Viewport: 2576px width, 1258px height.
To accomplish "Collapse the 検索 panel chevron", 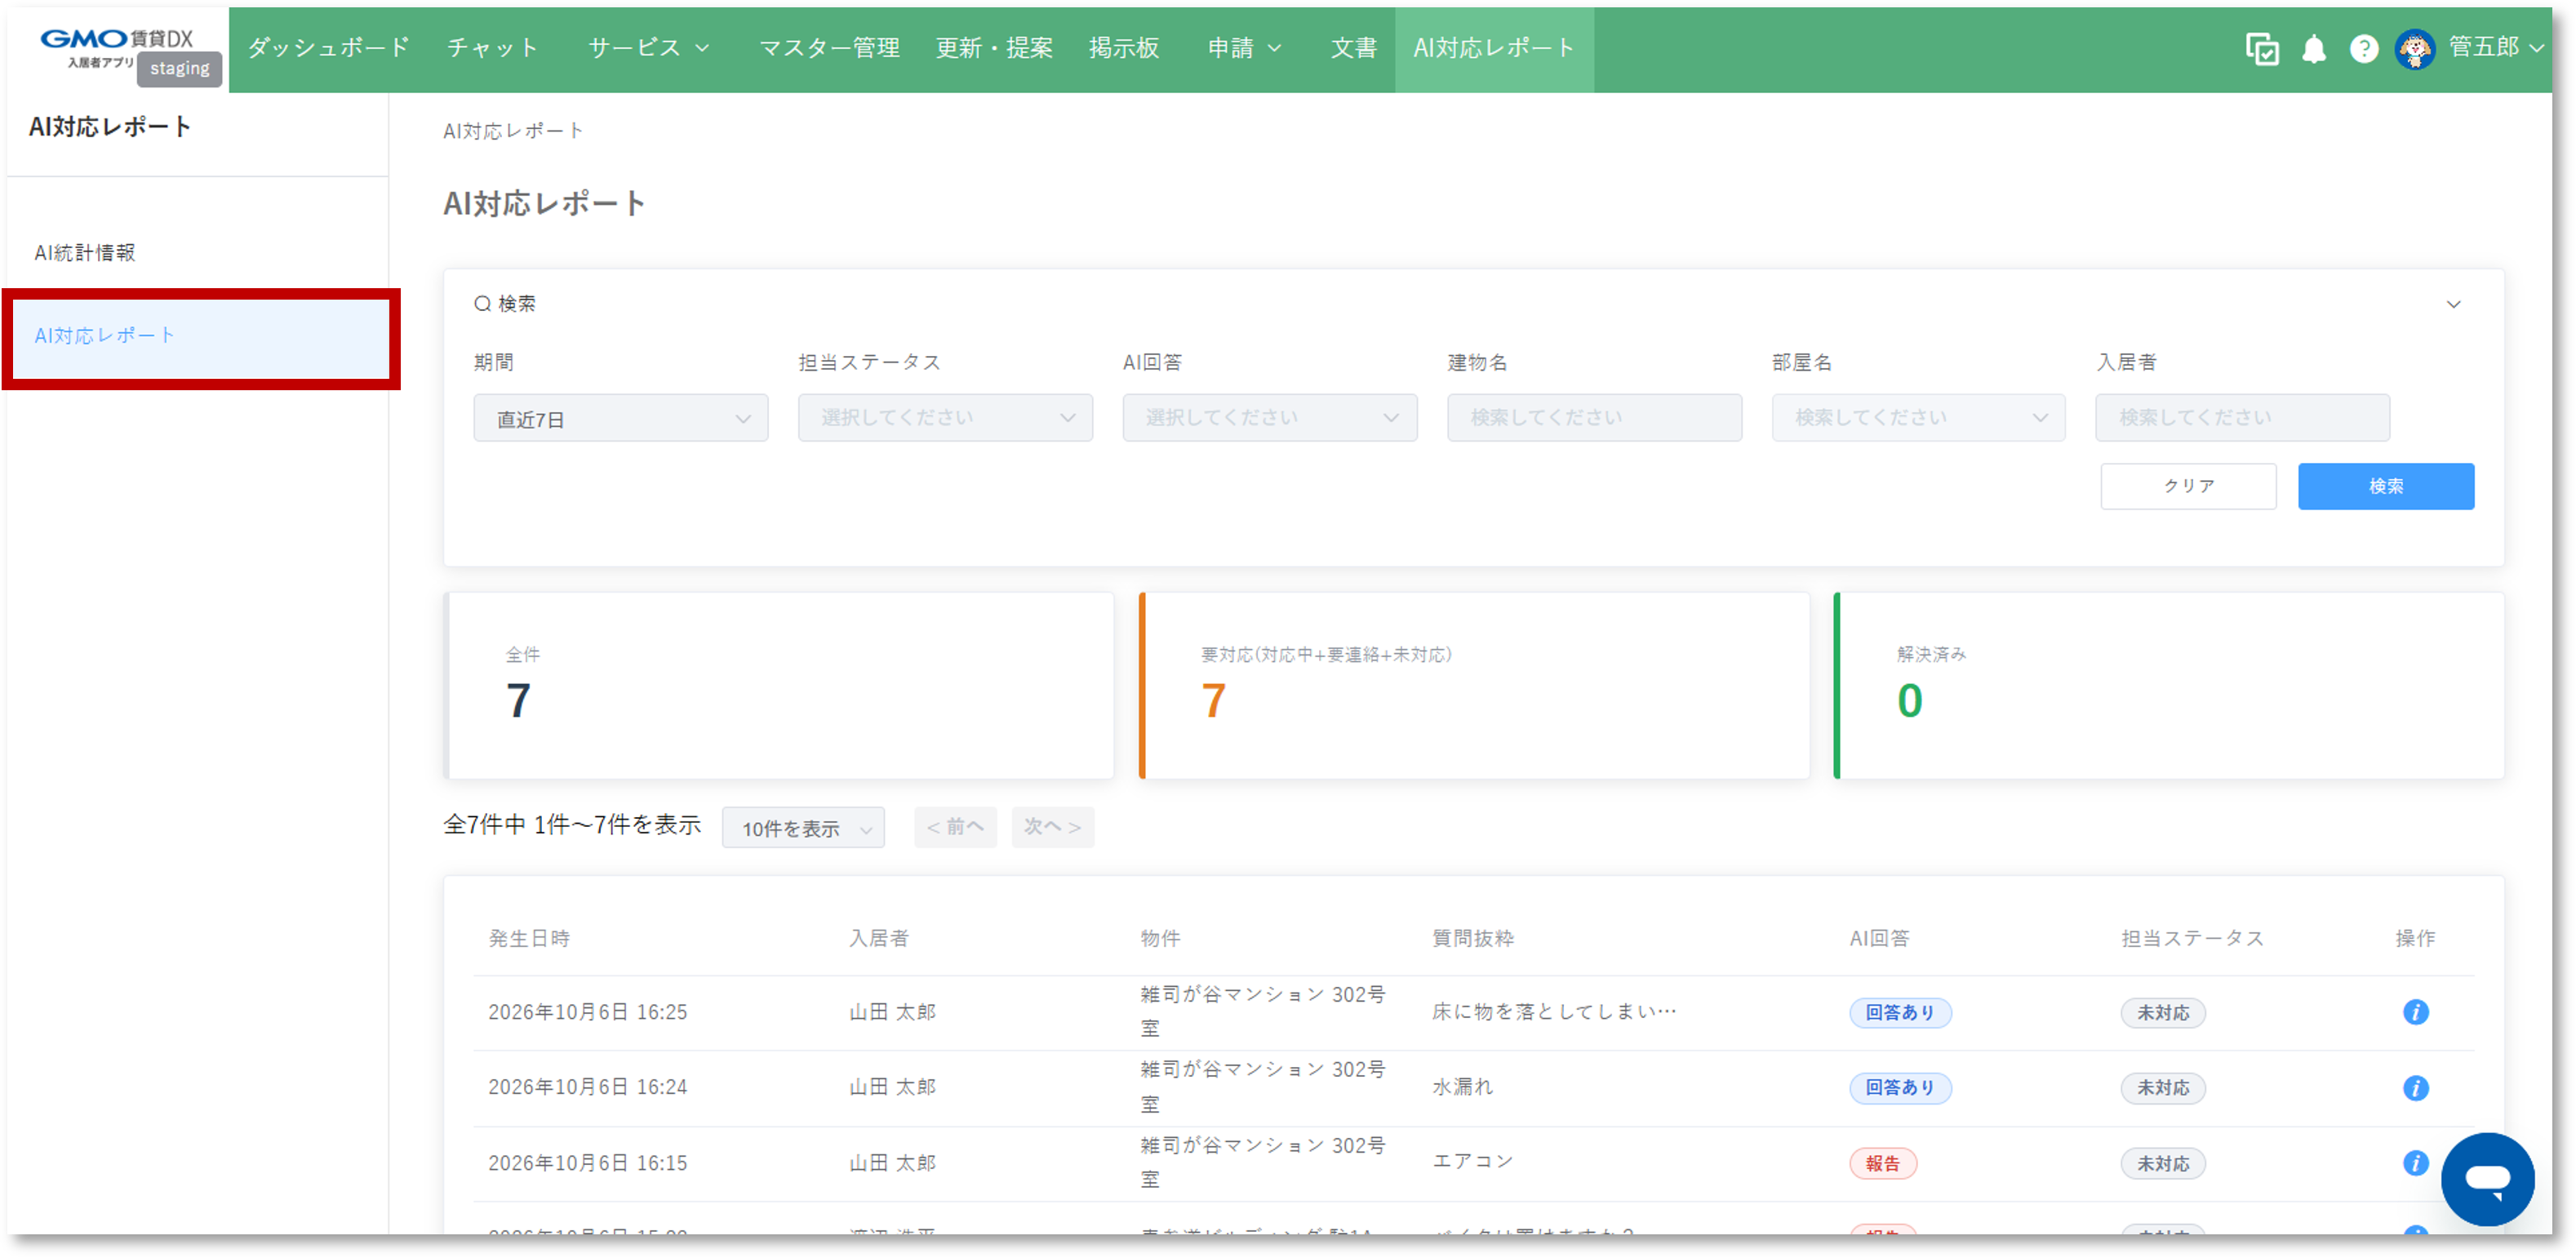I will coord(2453,304).
